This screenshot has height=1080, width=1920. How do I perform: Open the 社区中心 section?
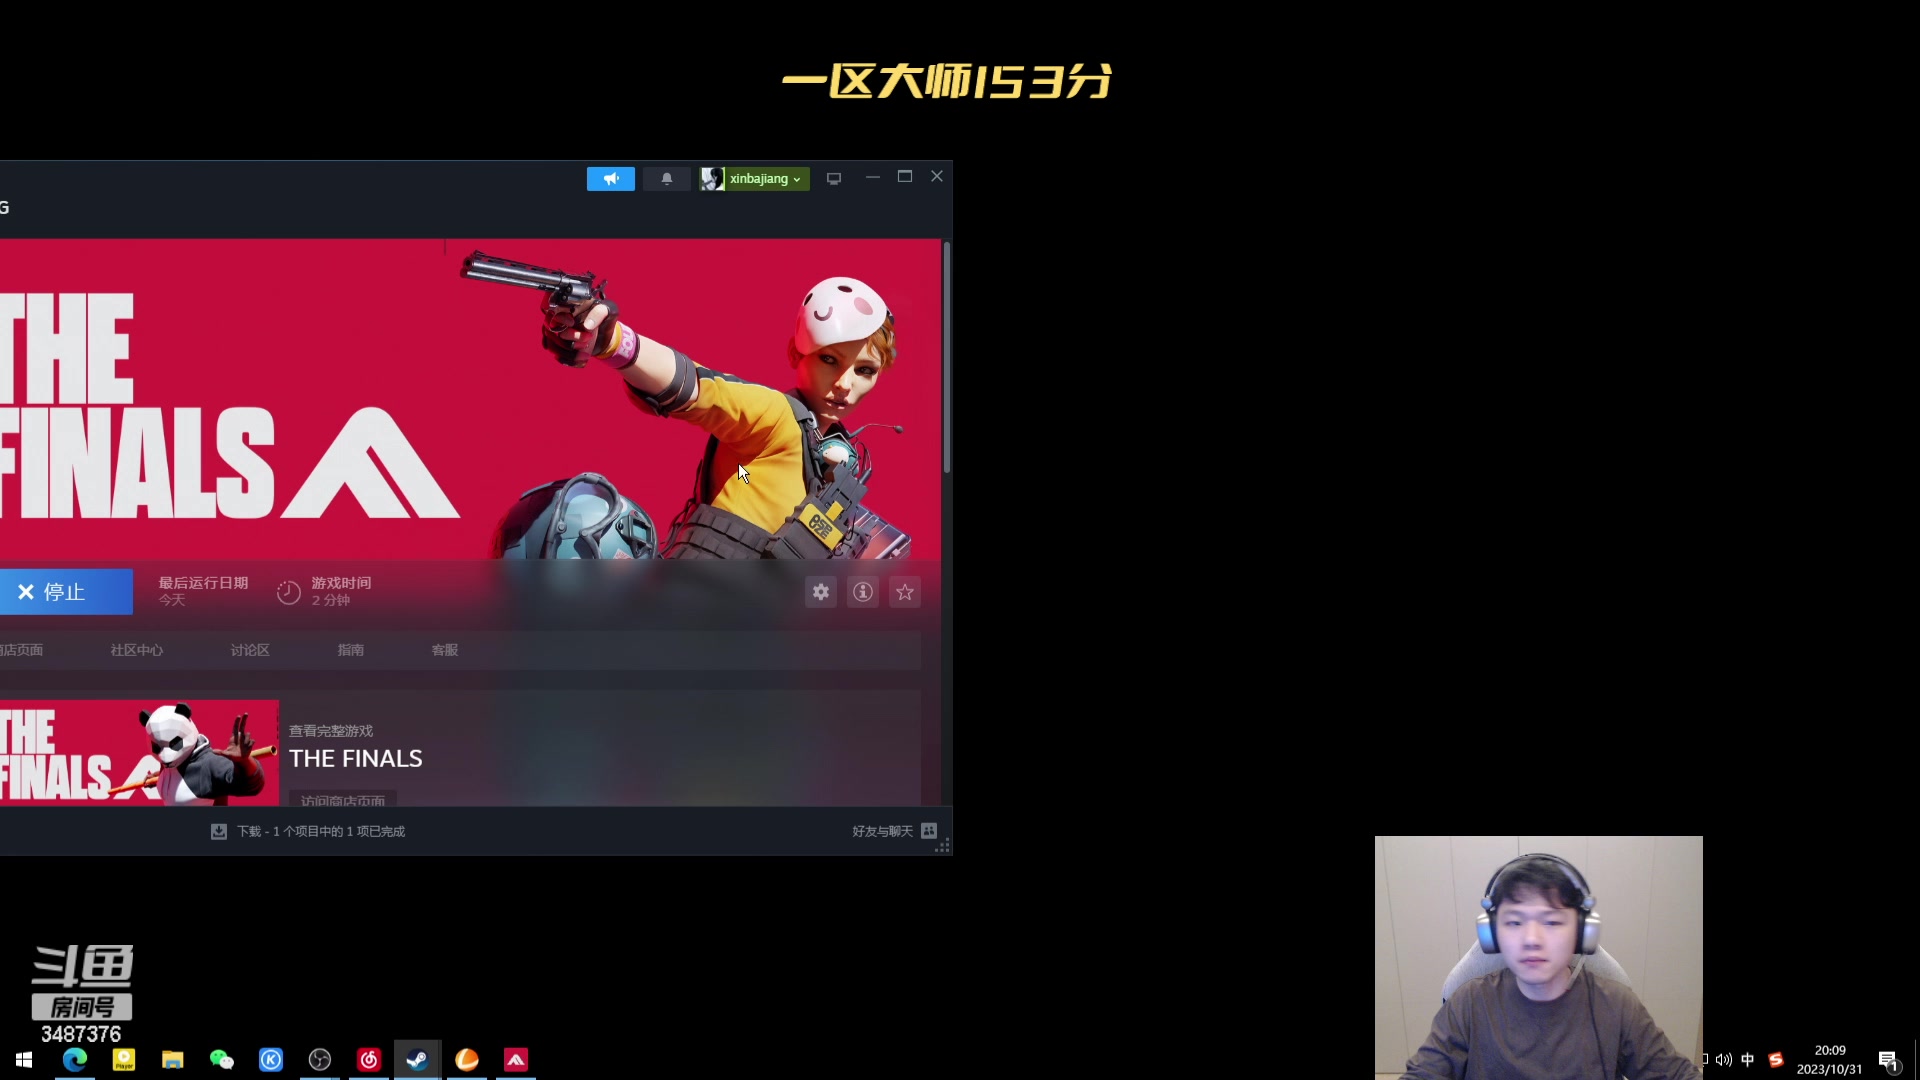tap(136, 649)
